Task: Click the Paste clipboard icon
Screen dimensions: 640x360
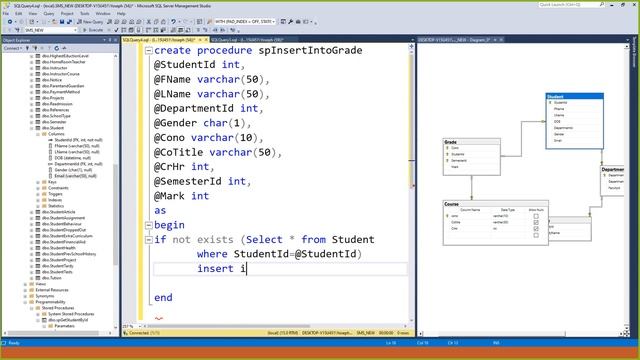Action: click(x=164, y=22)
